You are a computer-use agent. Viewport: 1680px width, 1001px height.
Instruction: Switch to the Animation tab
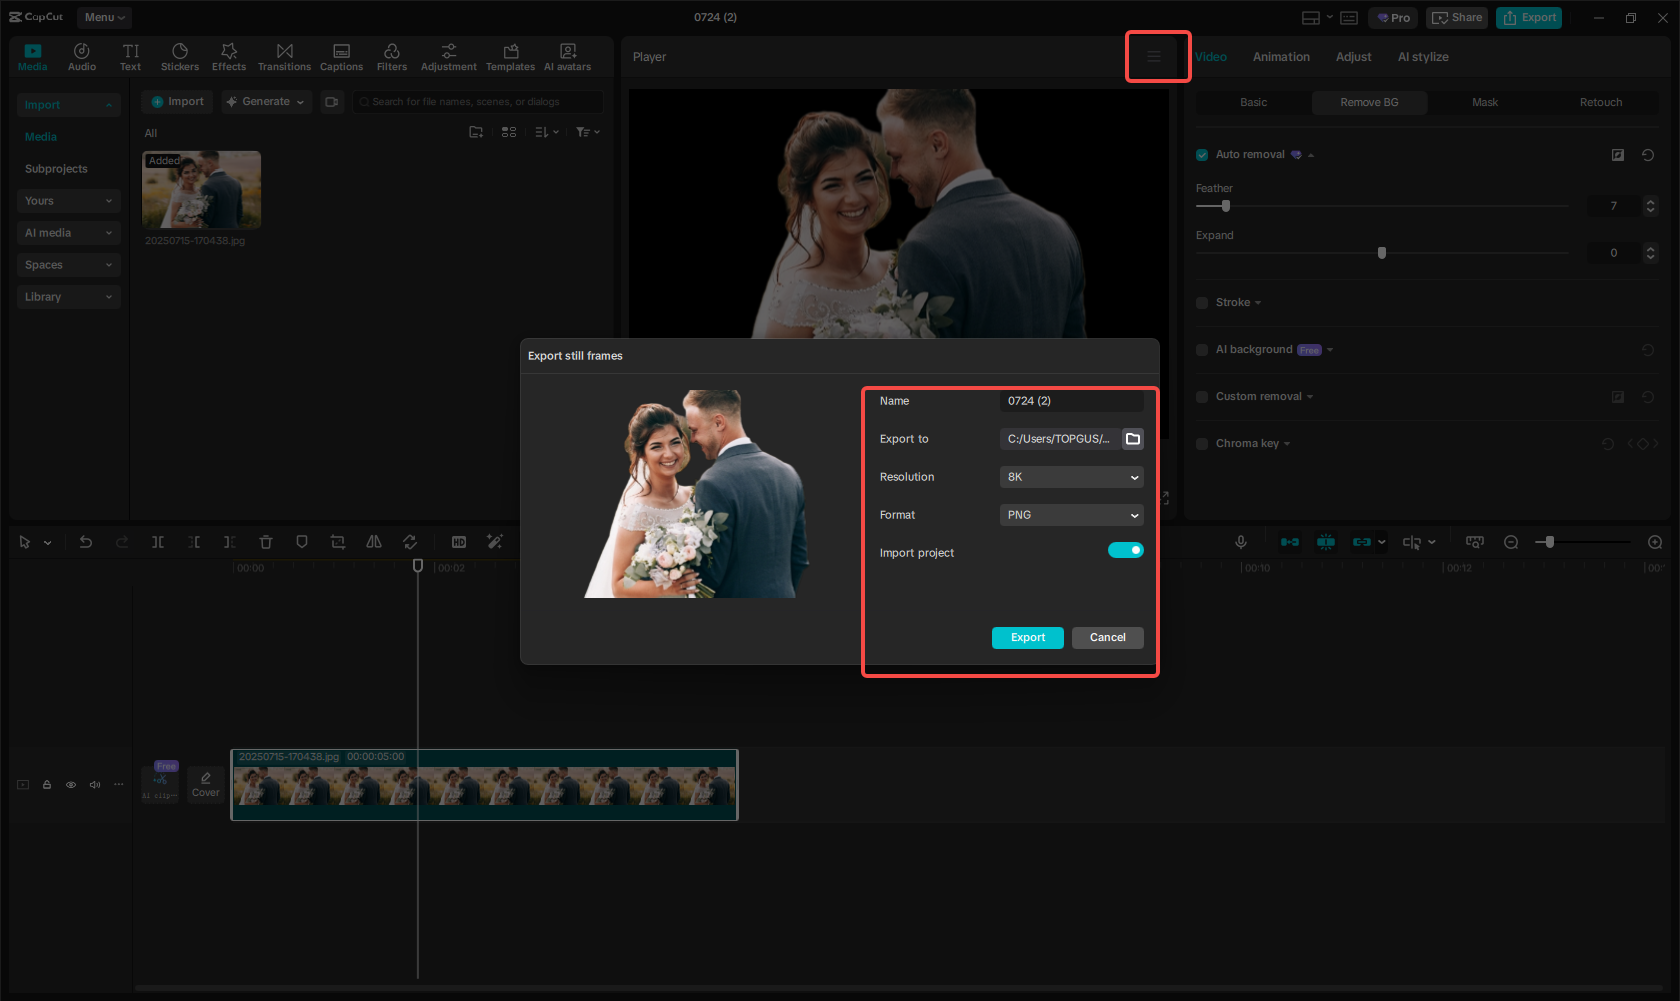coord(1281,57)
